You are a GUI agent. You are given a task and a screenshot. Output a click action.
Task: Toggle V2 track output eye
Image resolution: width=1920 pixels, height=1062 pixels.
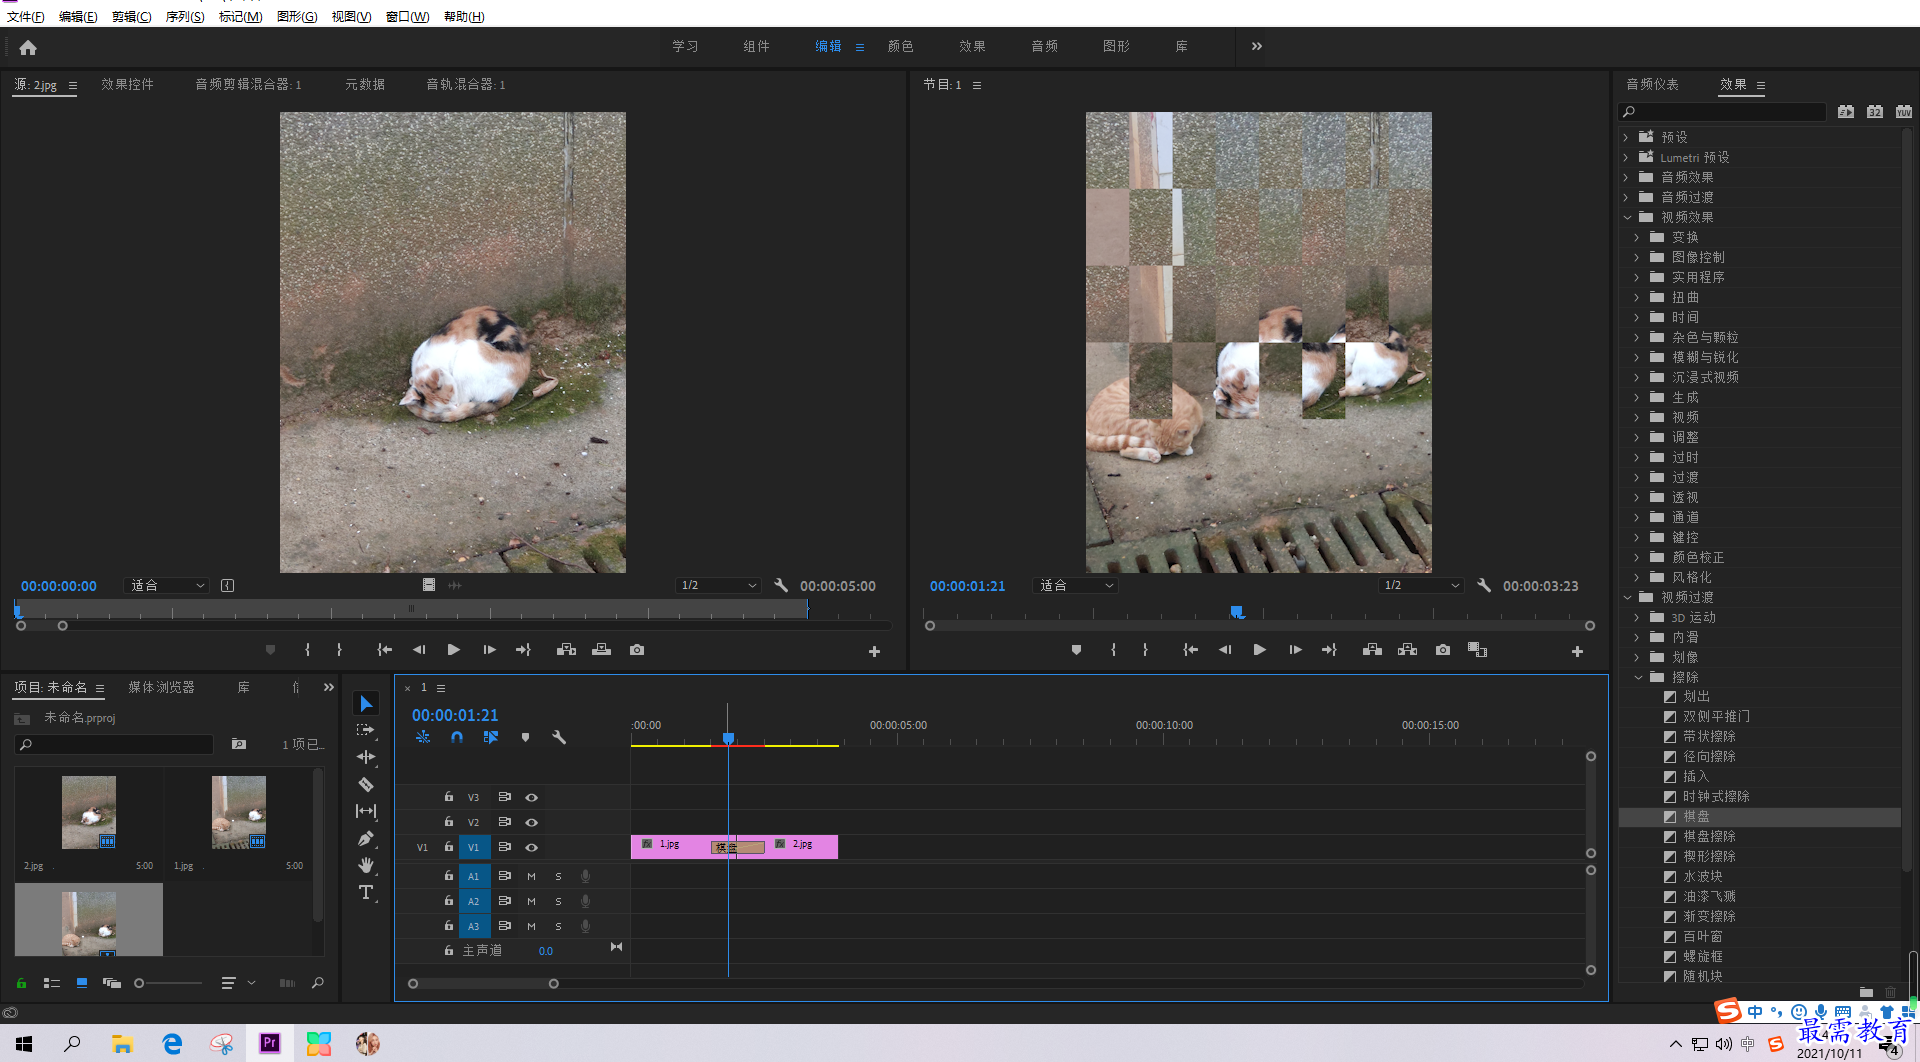[532, 822]
